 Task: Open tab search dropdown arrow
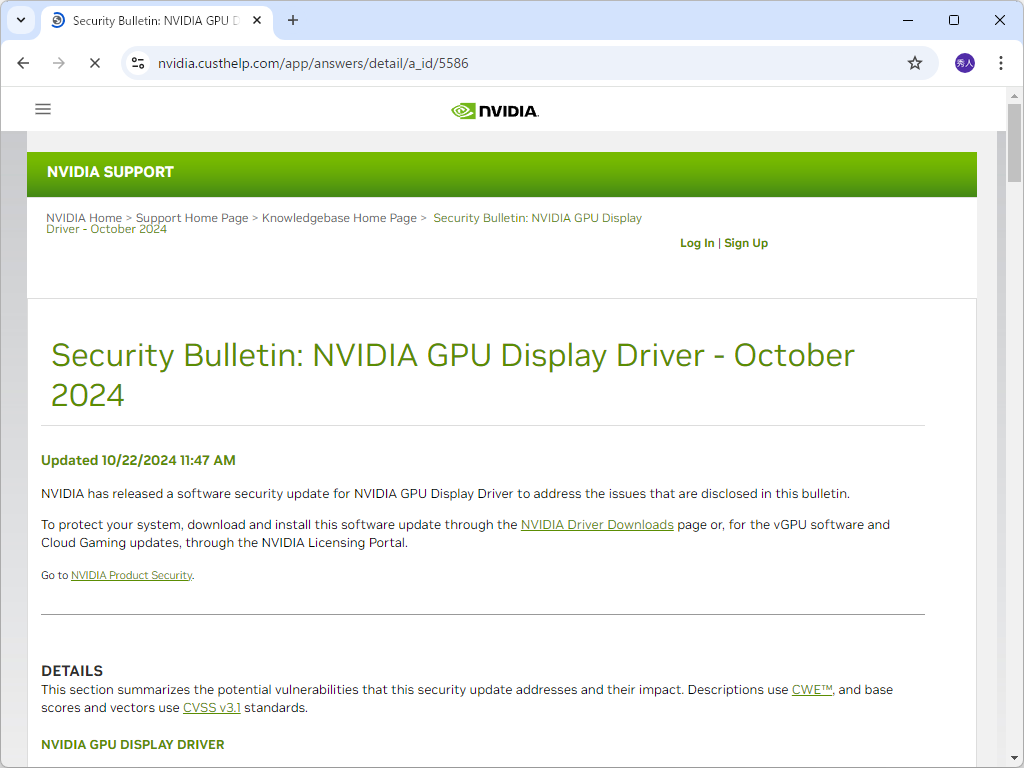coord(21,20)
